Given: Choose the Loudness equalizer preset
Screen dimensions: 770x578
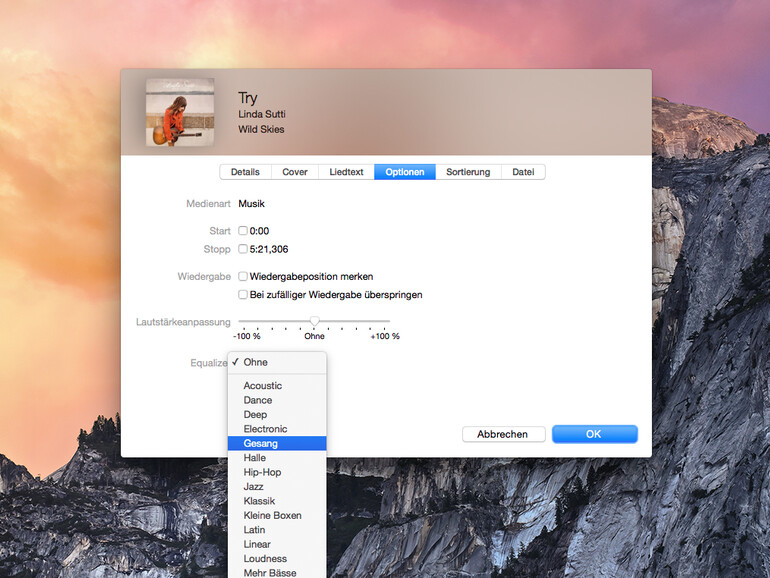Looking at the screenshot, I should pyautogui.click(x=277, y=558).
